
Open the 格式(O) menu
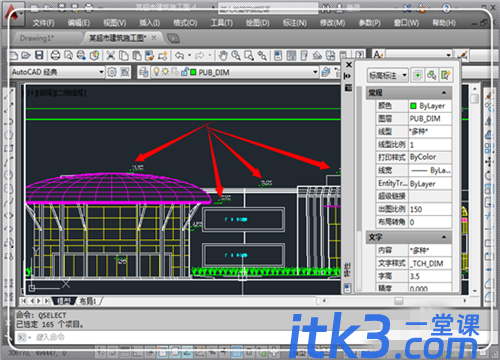pos(185,23)
